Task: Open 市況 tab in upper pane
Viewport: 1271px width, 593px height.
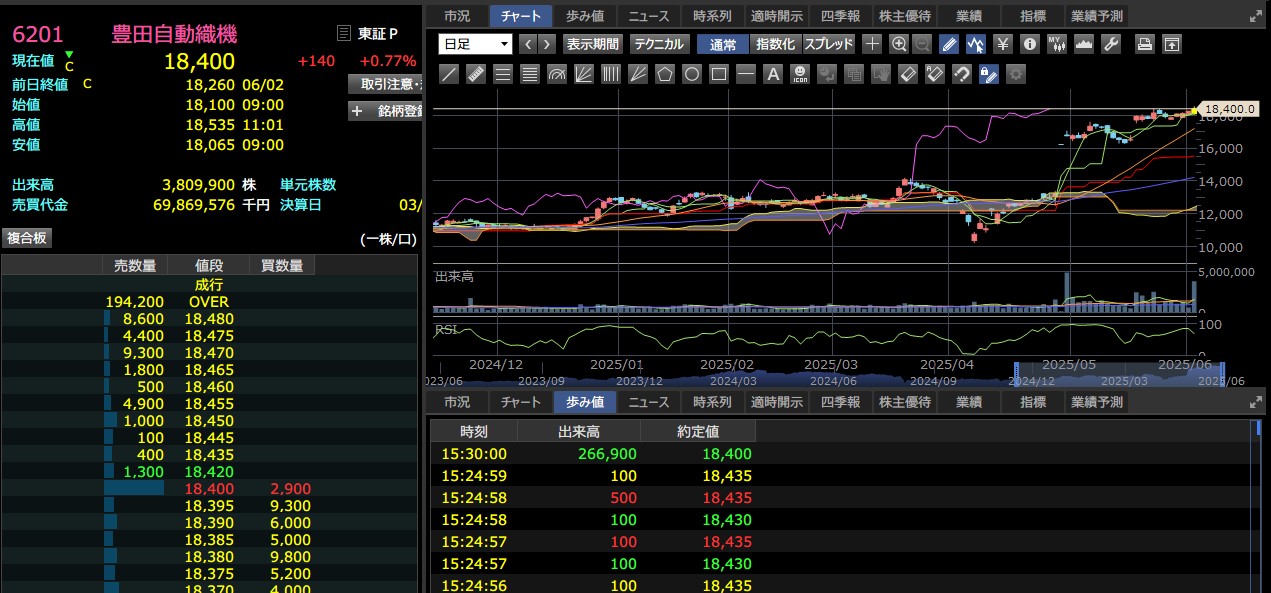Action: pyautogui.click(x=457, y=16)
